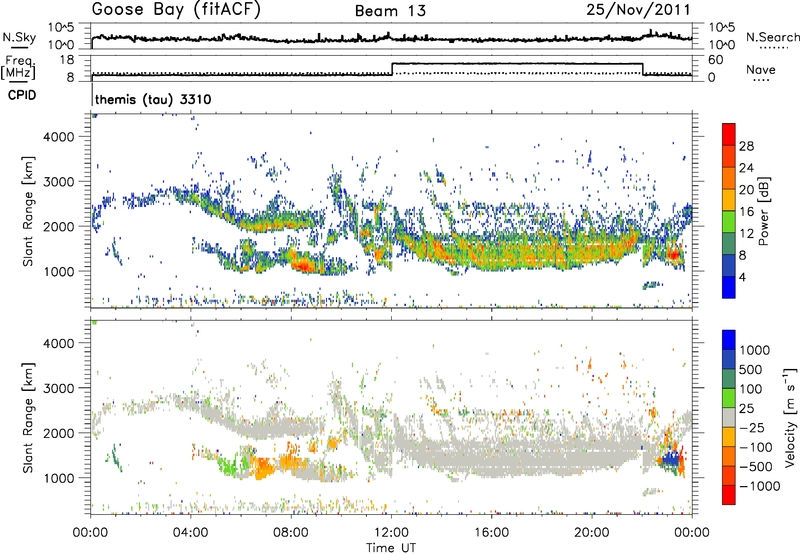The width and height of the screenshot is (800, 554).
Task: Click the "20:00" time axis label
Action: (x=591, y=533)
